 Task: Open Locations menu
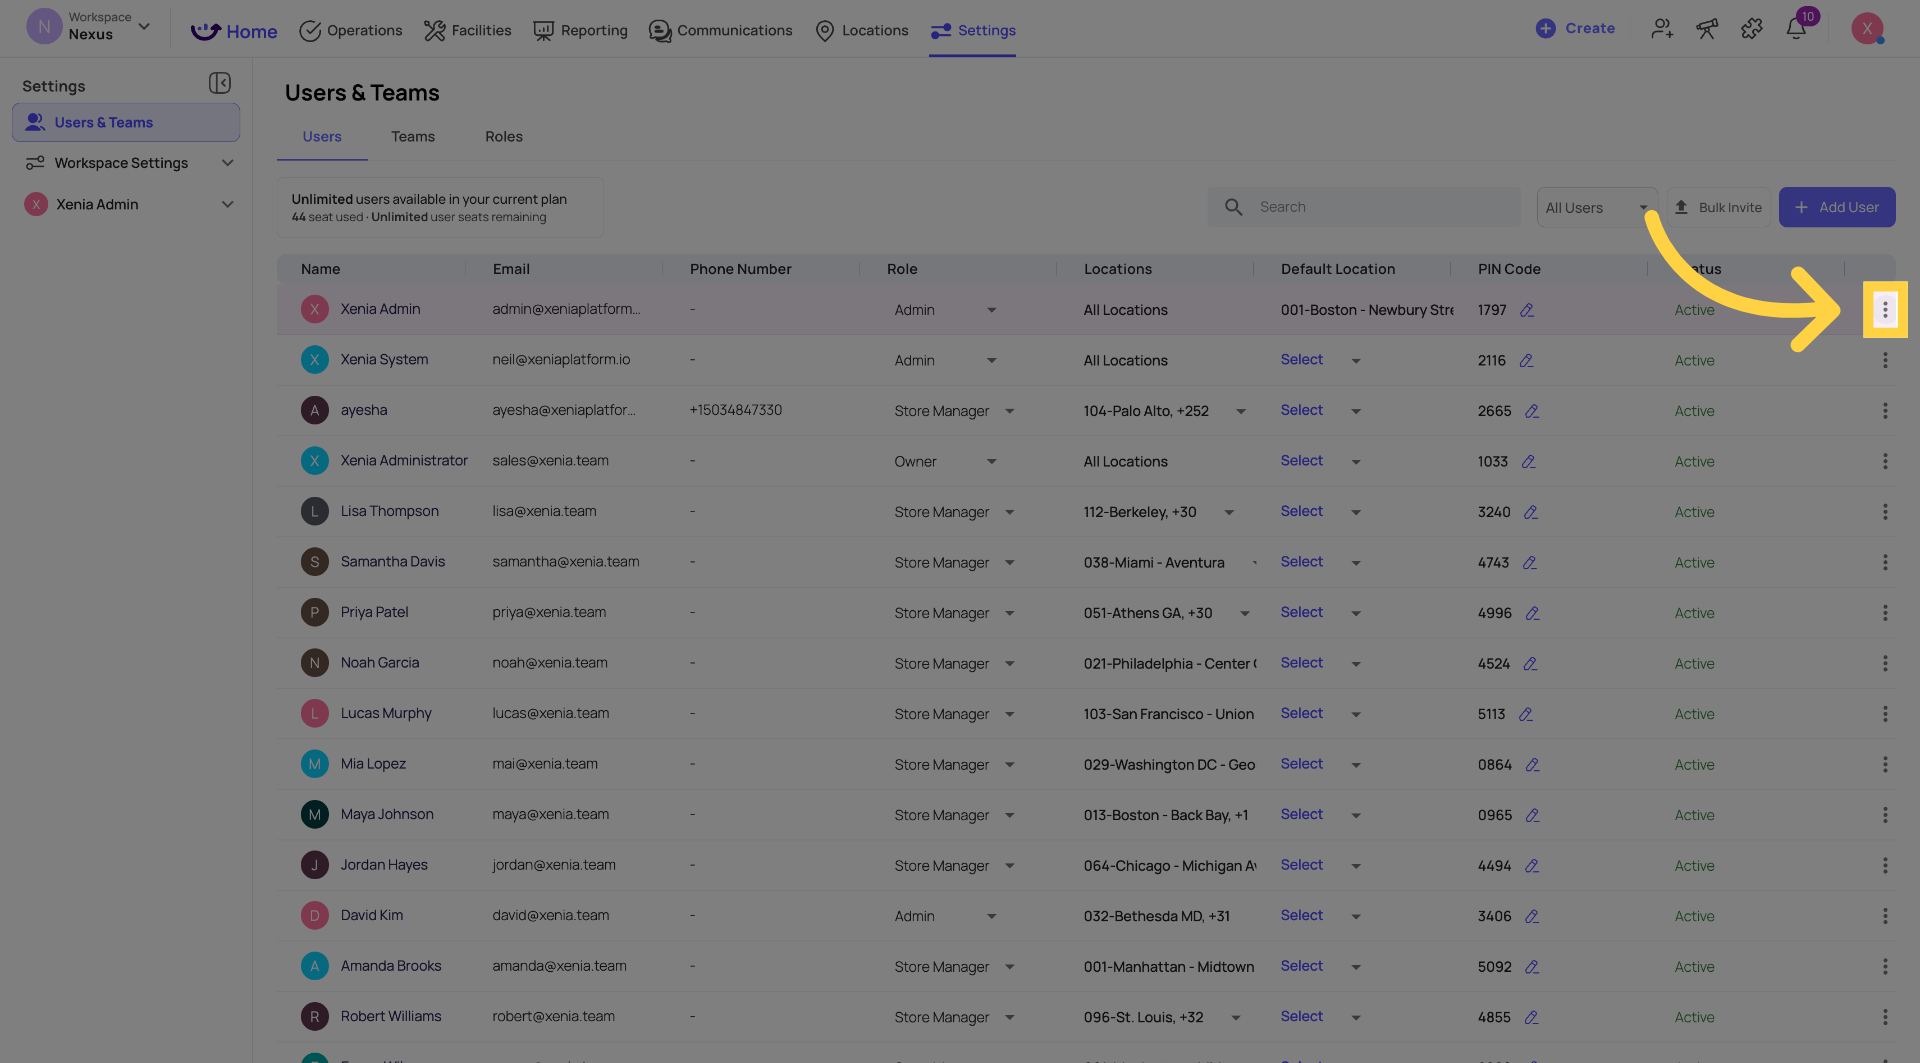[x=861, y=31]
